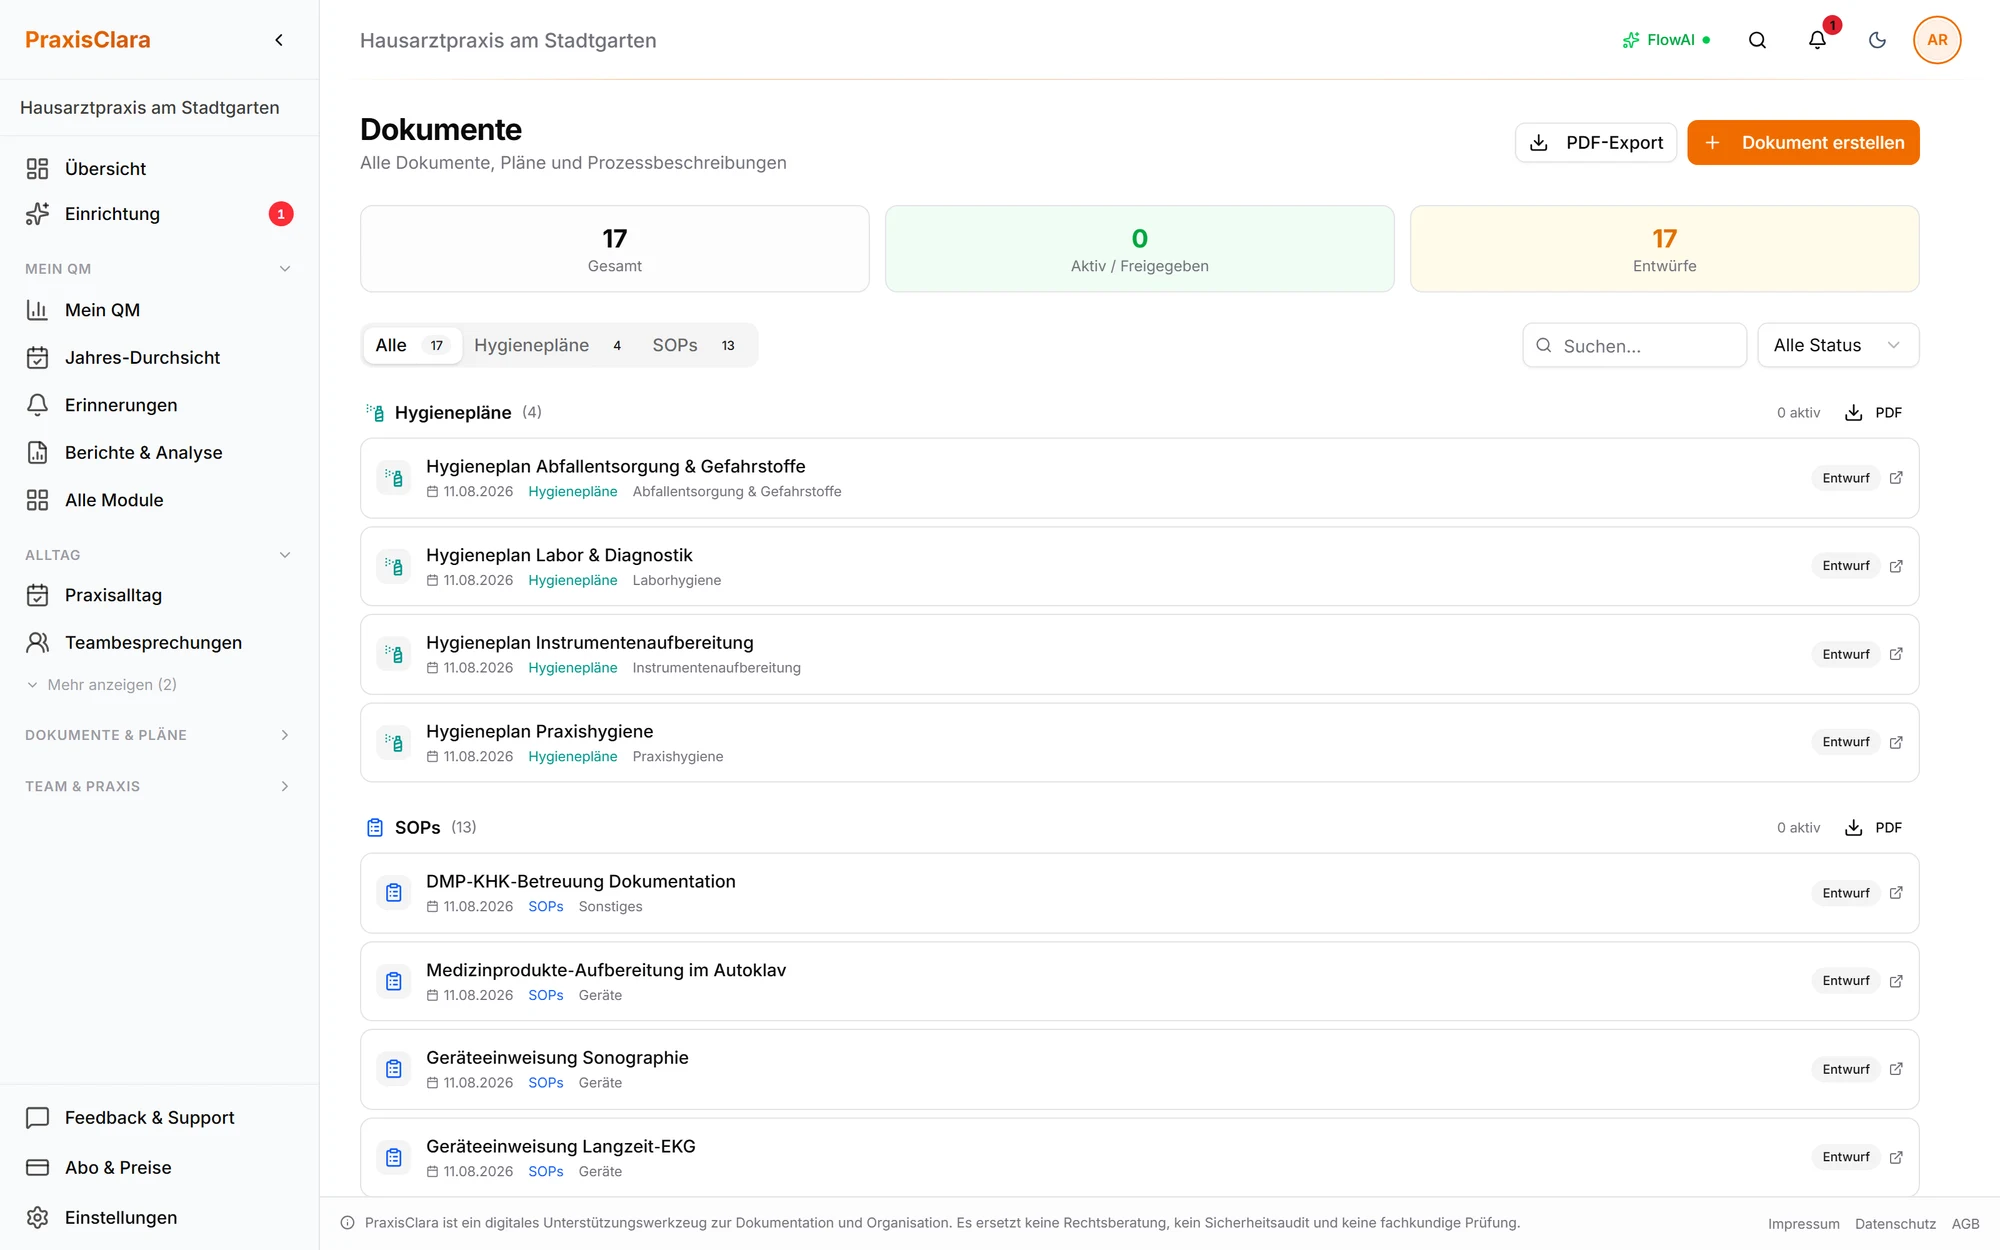
Task: Expand the DOKUMENTE & PLÄNE section
Action: (x=159, y=735)
